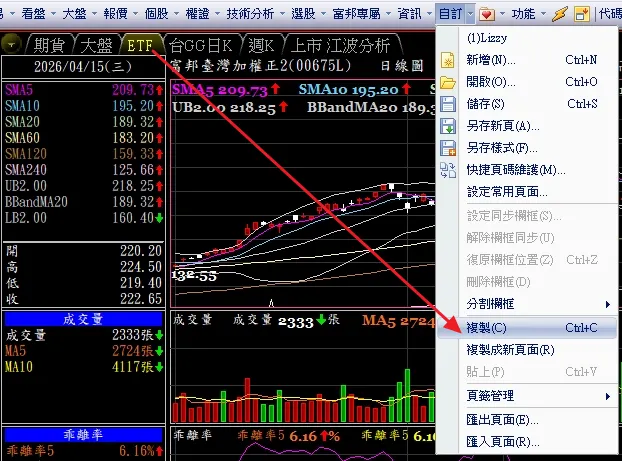This screenshot has height=461, width=622.
Task: Choose 開啟(O)... from the menu
Action: click(x=528, y=82)
